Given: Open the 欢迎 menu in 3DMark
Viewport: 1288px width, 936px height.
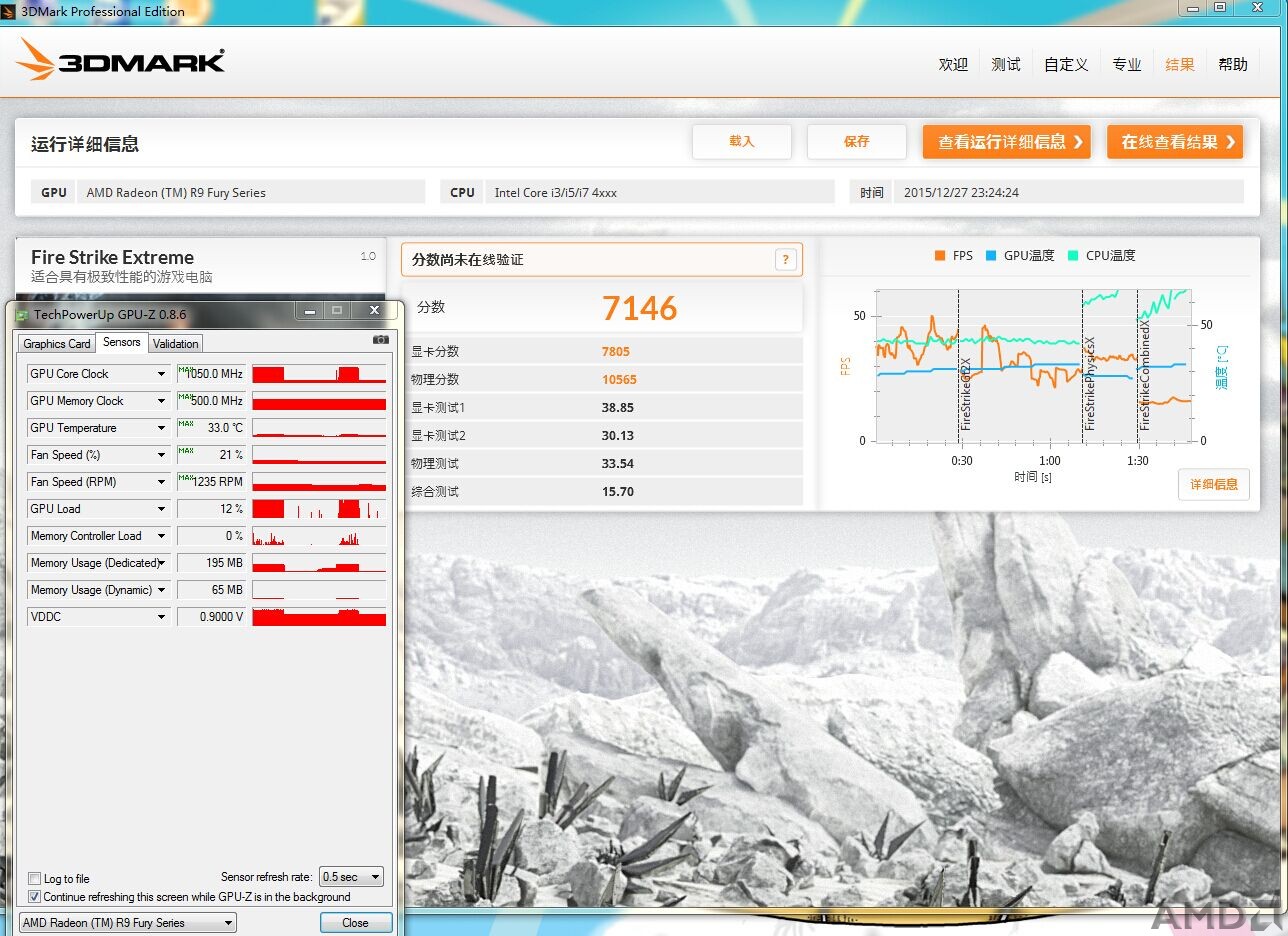Looking at the screenshot, I should [953, 64].
